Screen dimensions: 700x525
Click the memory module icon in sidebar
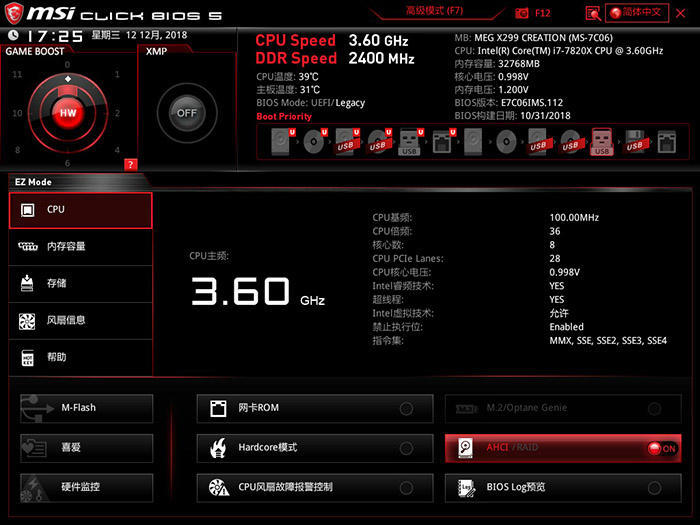pos(28,246)
